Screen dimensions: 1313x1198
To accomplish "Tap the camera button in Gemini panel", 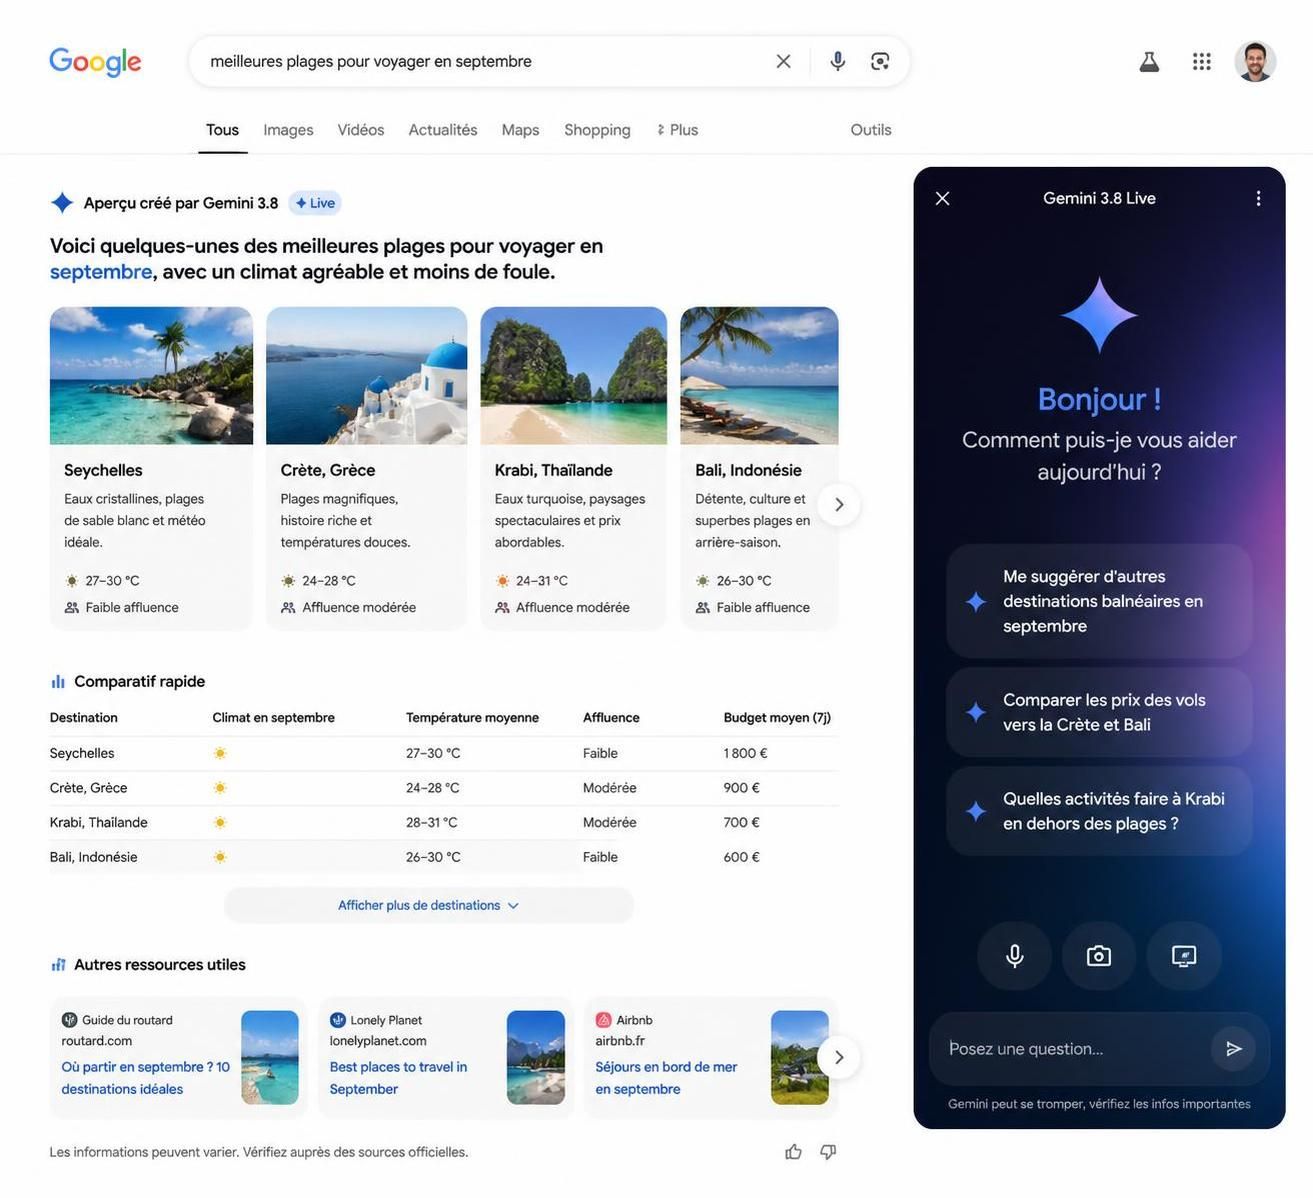I will (x=1099, y=956).
